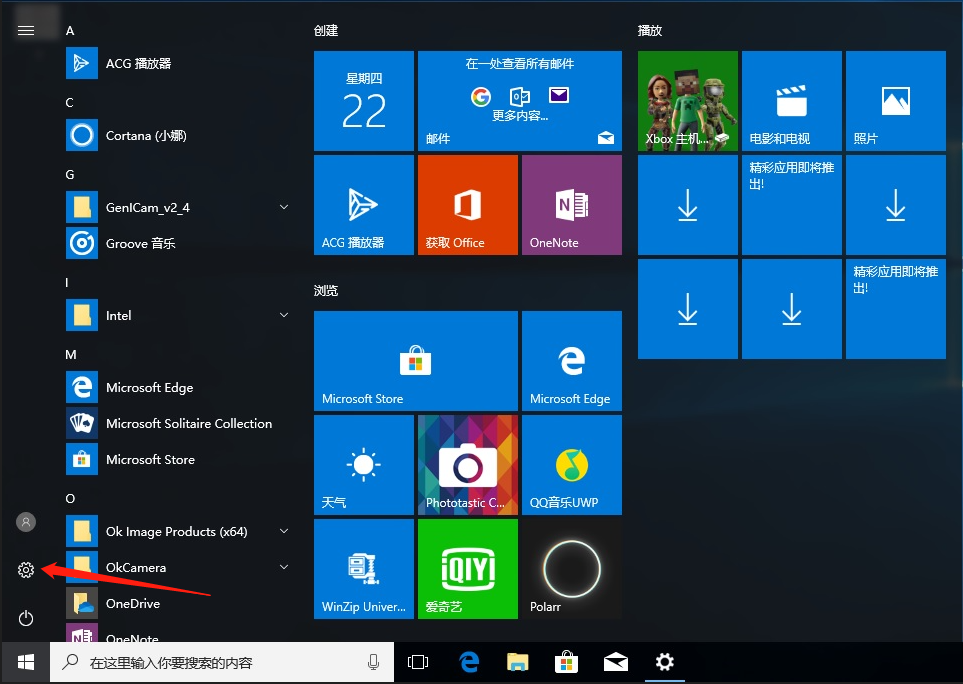This screenshot has width=963, height=684.
Task: Open the ACG 播放器 tile
Action: point(364,204)
